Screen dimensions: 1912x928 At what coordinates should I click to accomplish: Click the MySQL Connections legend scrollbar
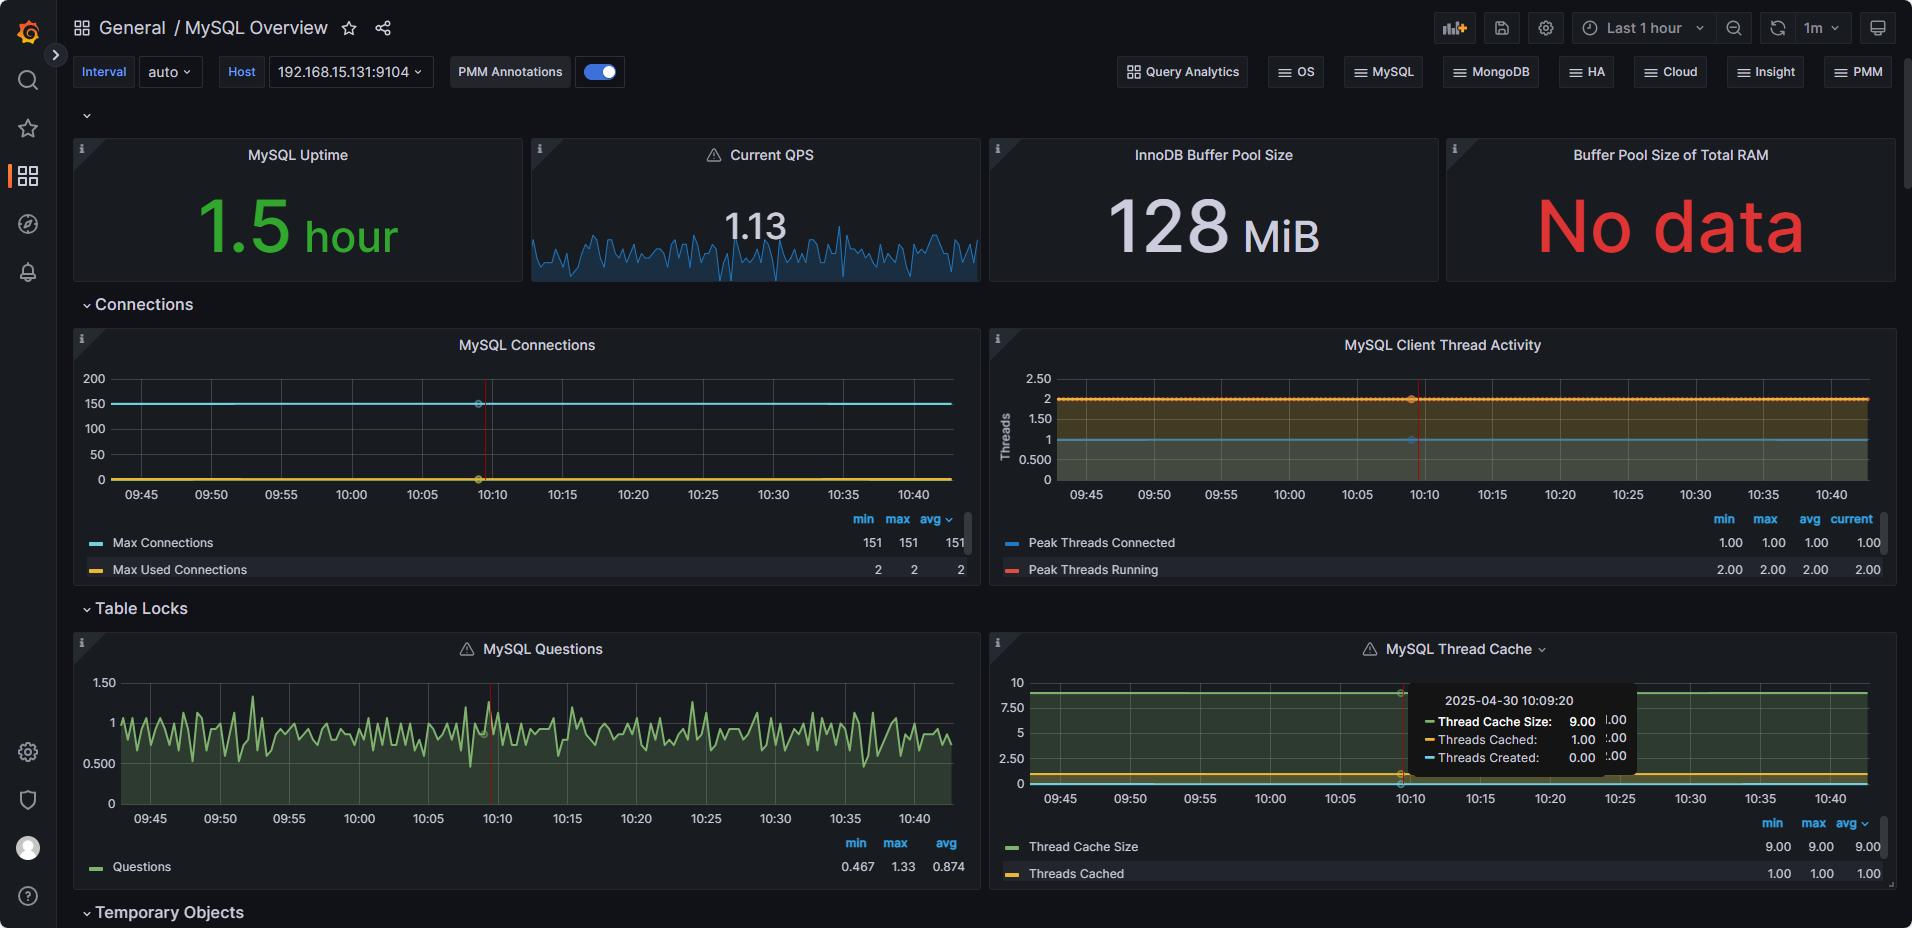click(x=968, y=533)
